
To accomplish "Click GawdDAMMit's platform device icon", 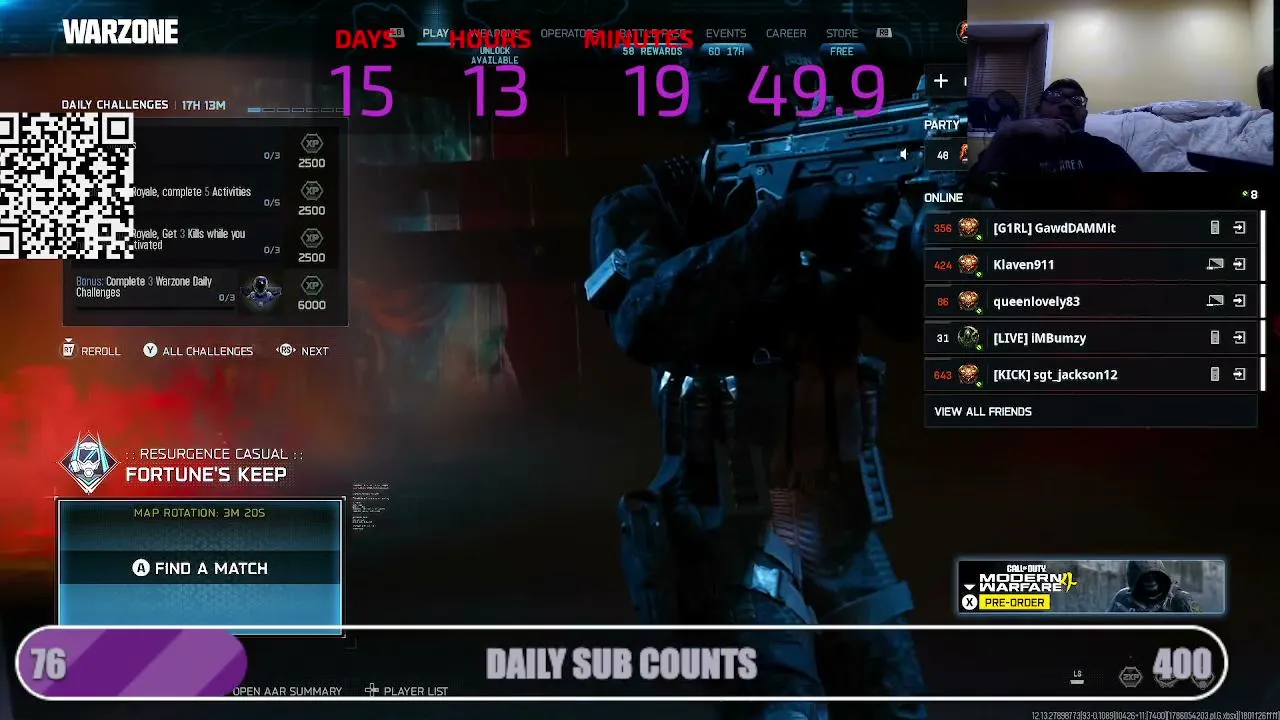I will point(1215,228).
